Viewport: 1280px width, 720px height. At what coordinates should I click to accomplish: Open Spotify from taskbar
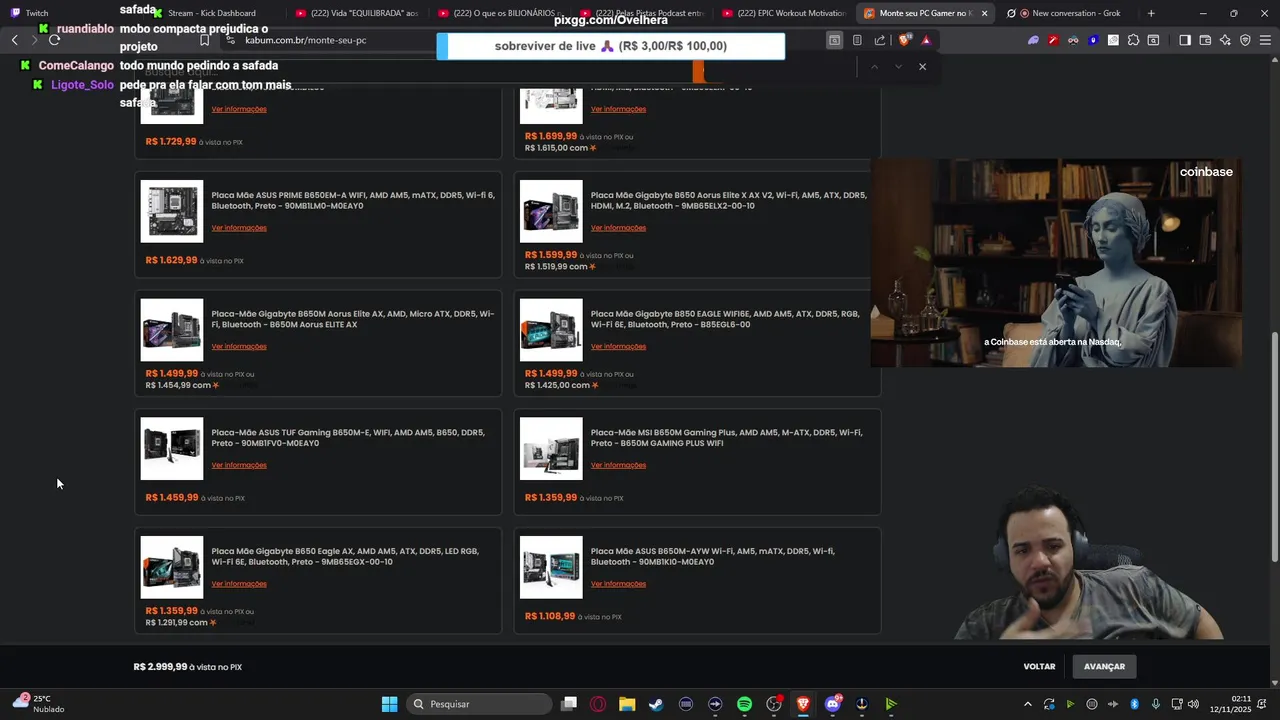(x=744, y=704)
